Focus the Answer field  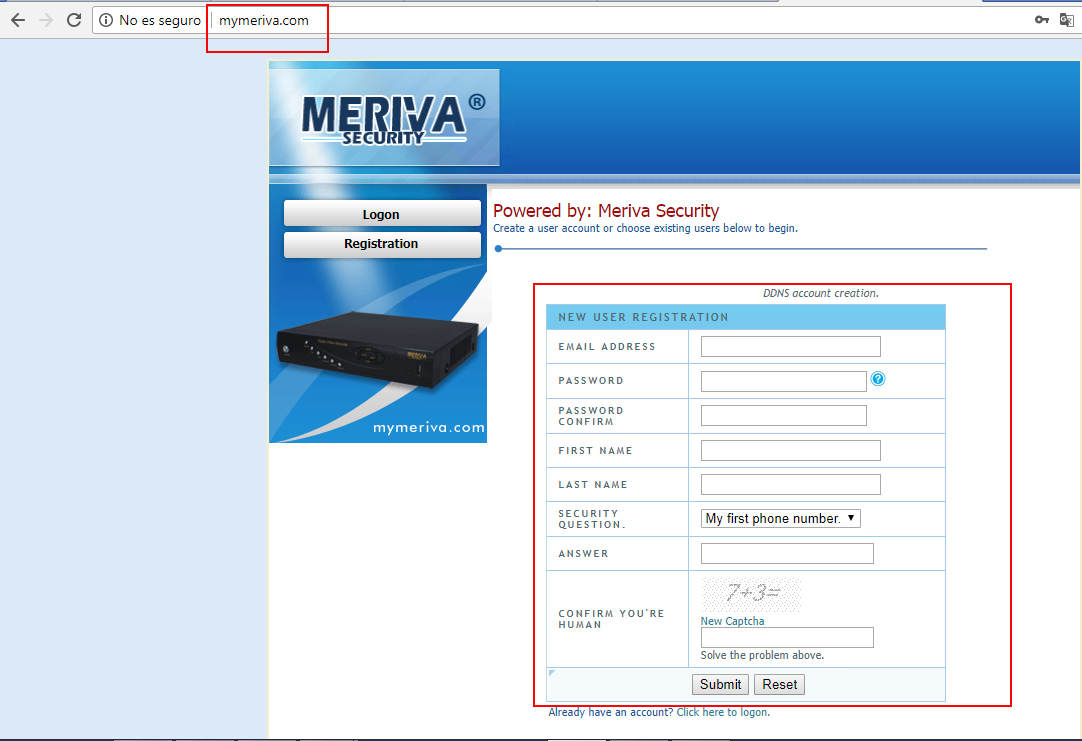[787, 553]
